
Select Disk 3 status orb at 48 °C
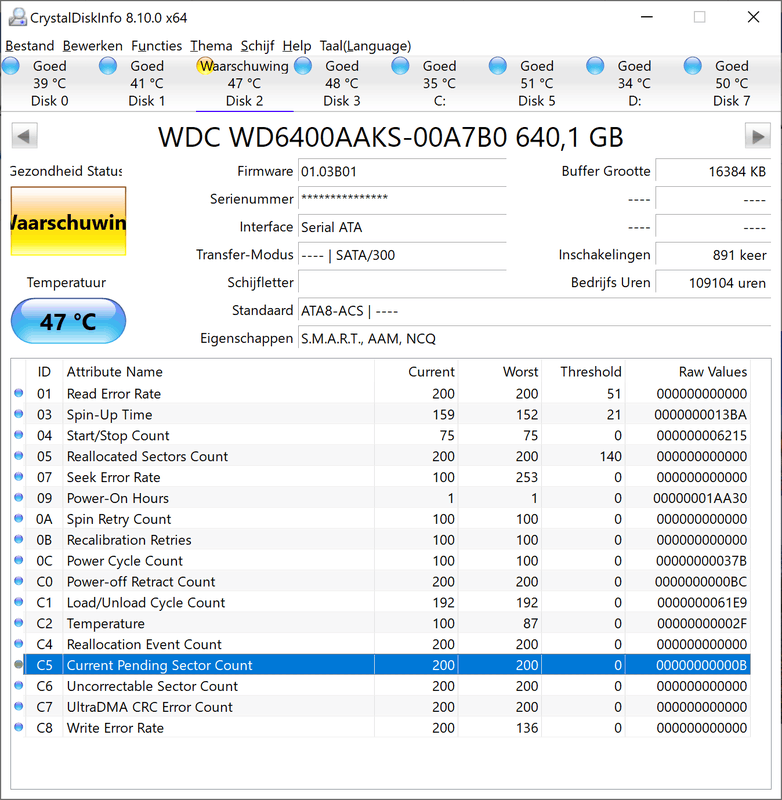point(303,66)
